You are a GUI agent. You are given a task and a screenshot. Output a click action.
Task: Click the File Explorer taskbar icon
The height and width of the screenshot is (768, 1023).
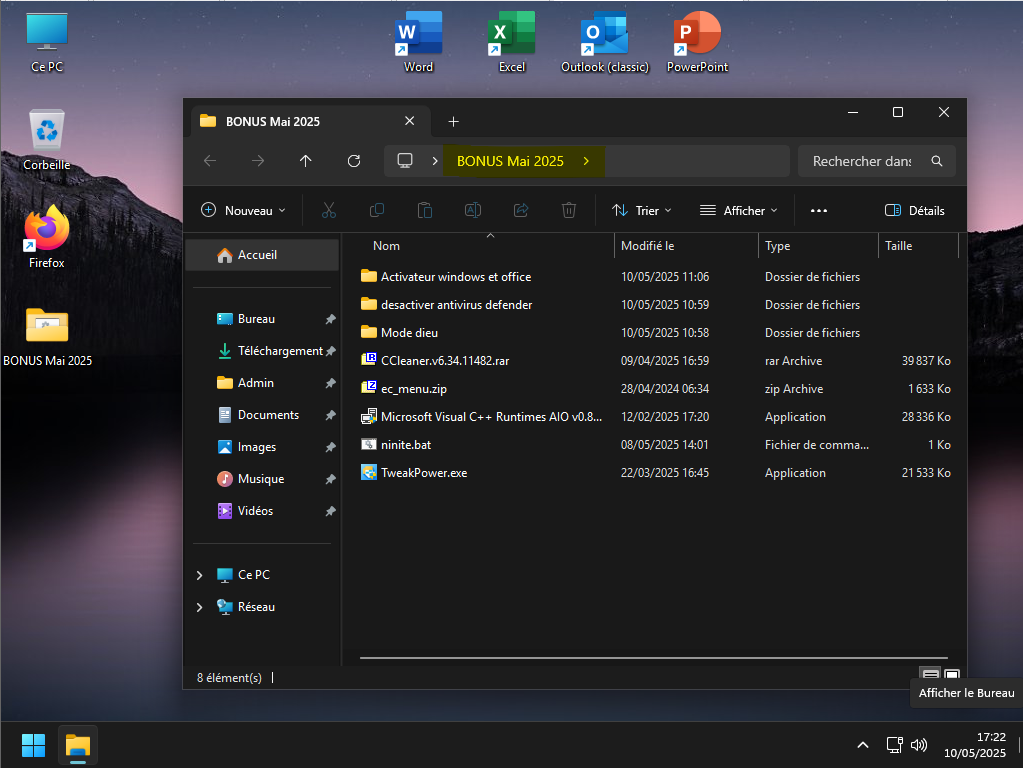(78, 745)
